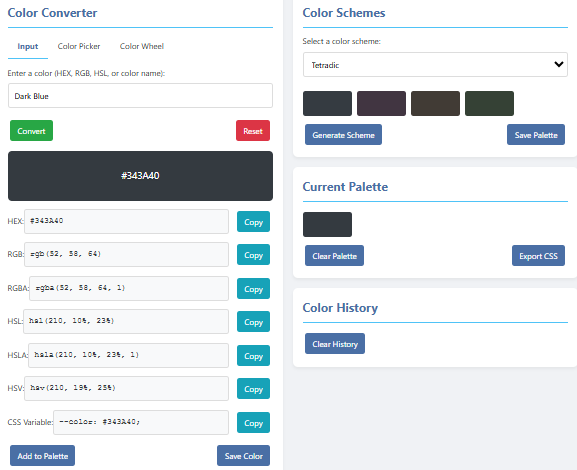Image resolution: width=577 pixels, height=470 pixels.
Task: Click Add to Palette button
Action: pos(42,456)
